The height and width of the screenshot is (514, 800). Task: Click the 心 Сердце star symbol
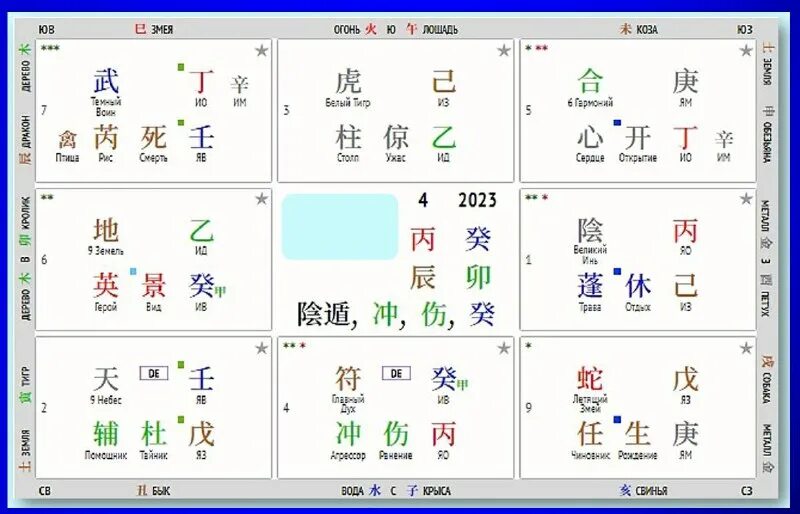[590, 138]
